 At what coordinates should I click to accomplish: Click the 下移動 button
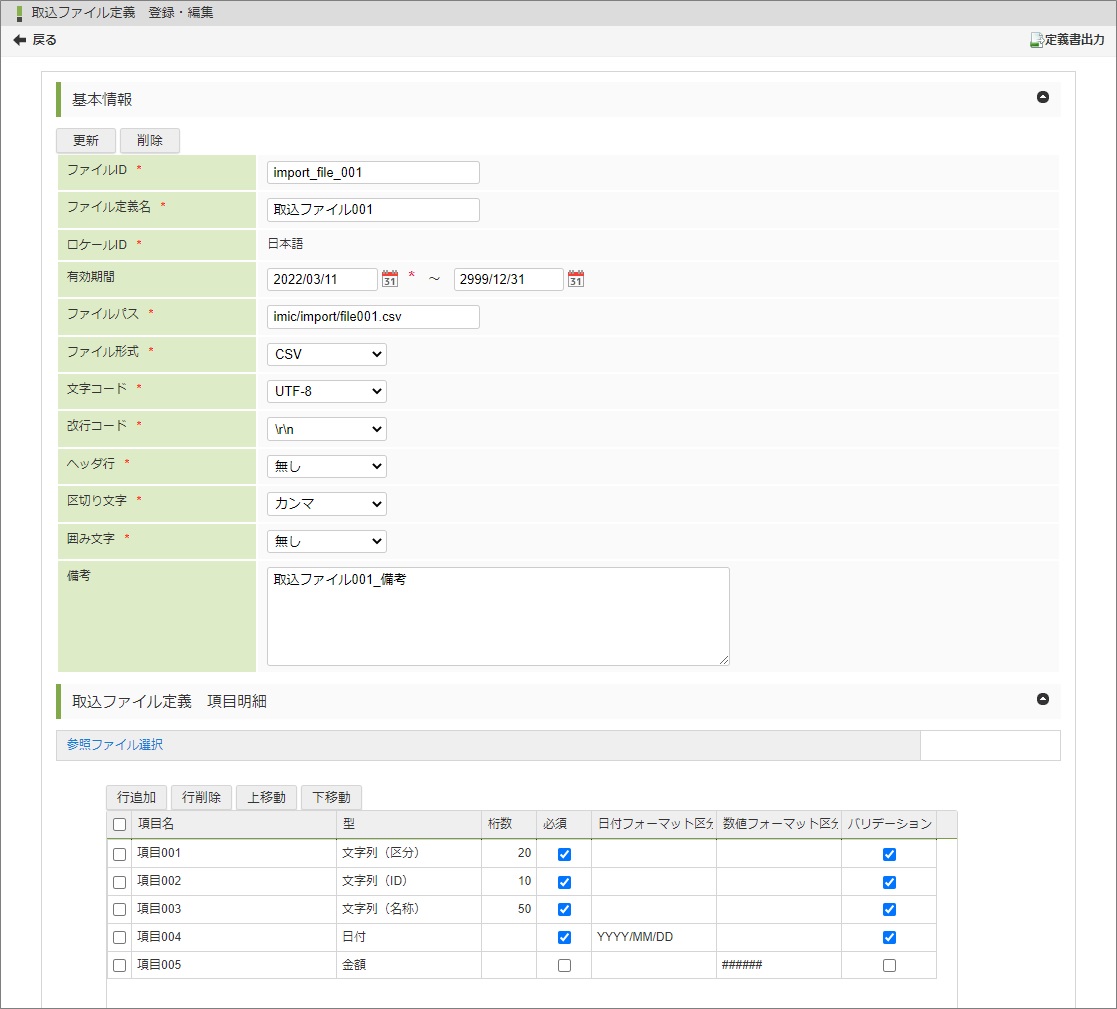(x=331, y=797)
